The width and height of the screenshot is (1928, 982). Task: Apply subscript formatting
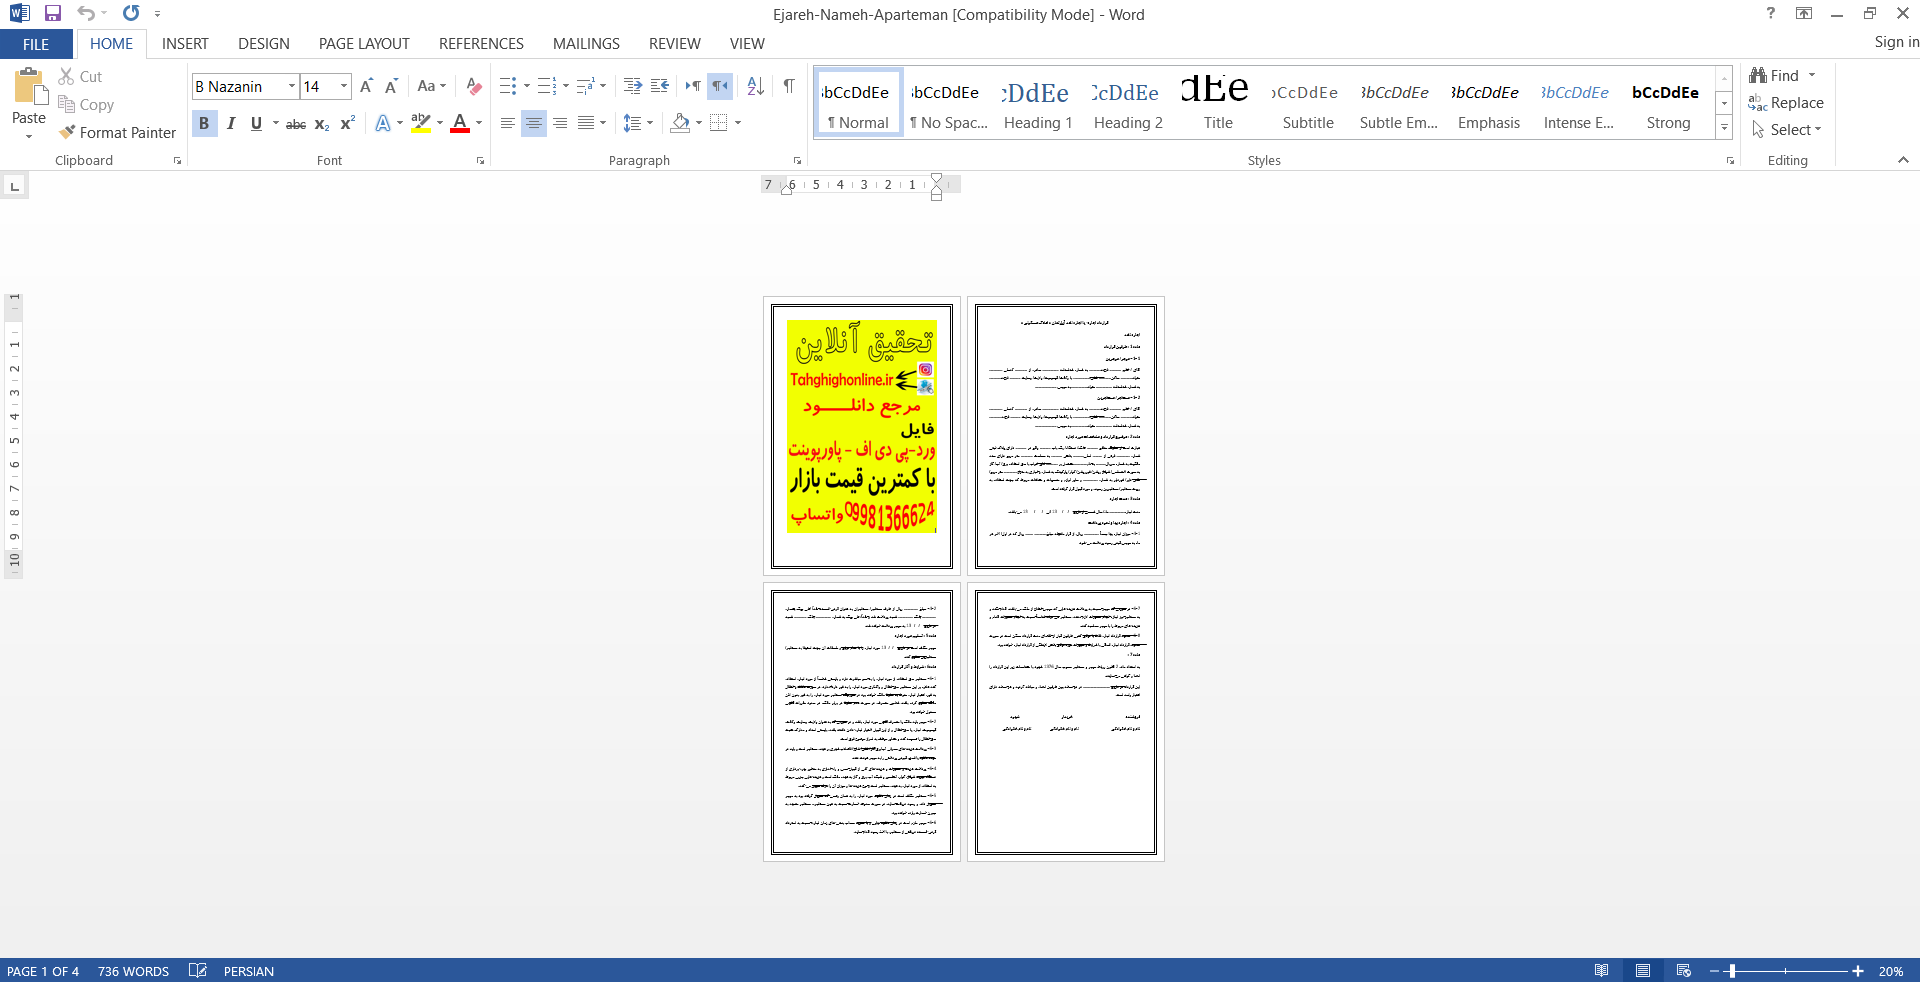pos(322,123)
